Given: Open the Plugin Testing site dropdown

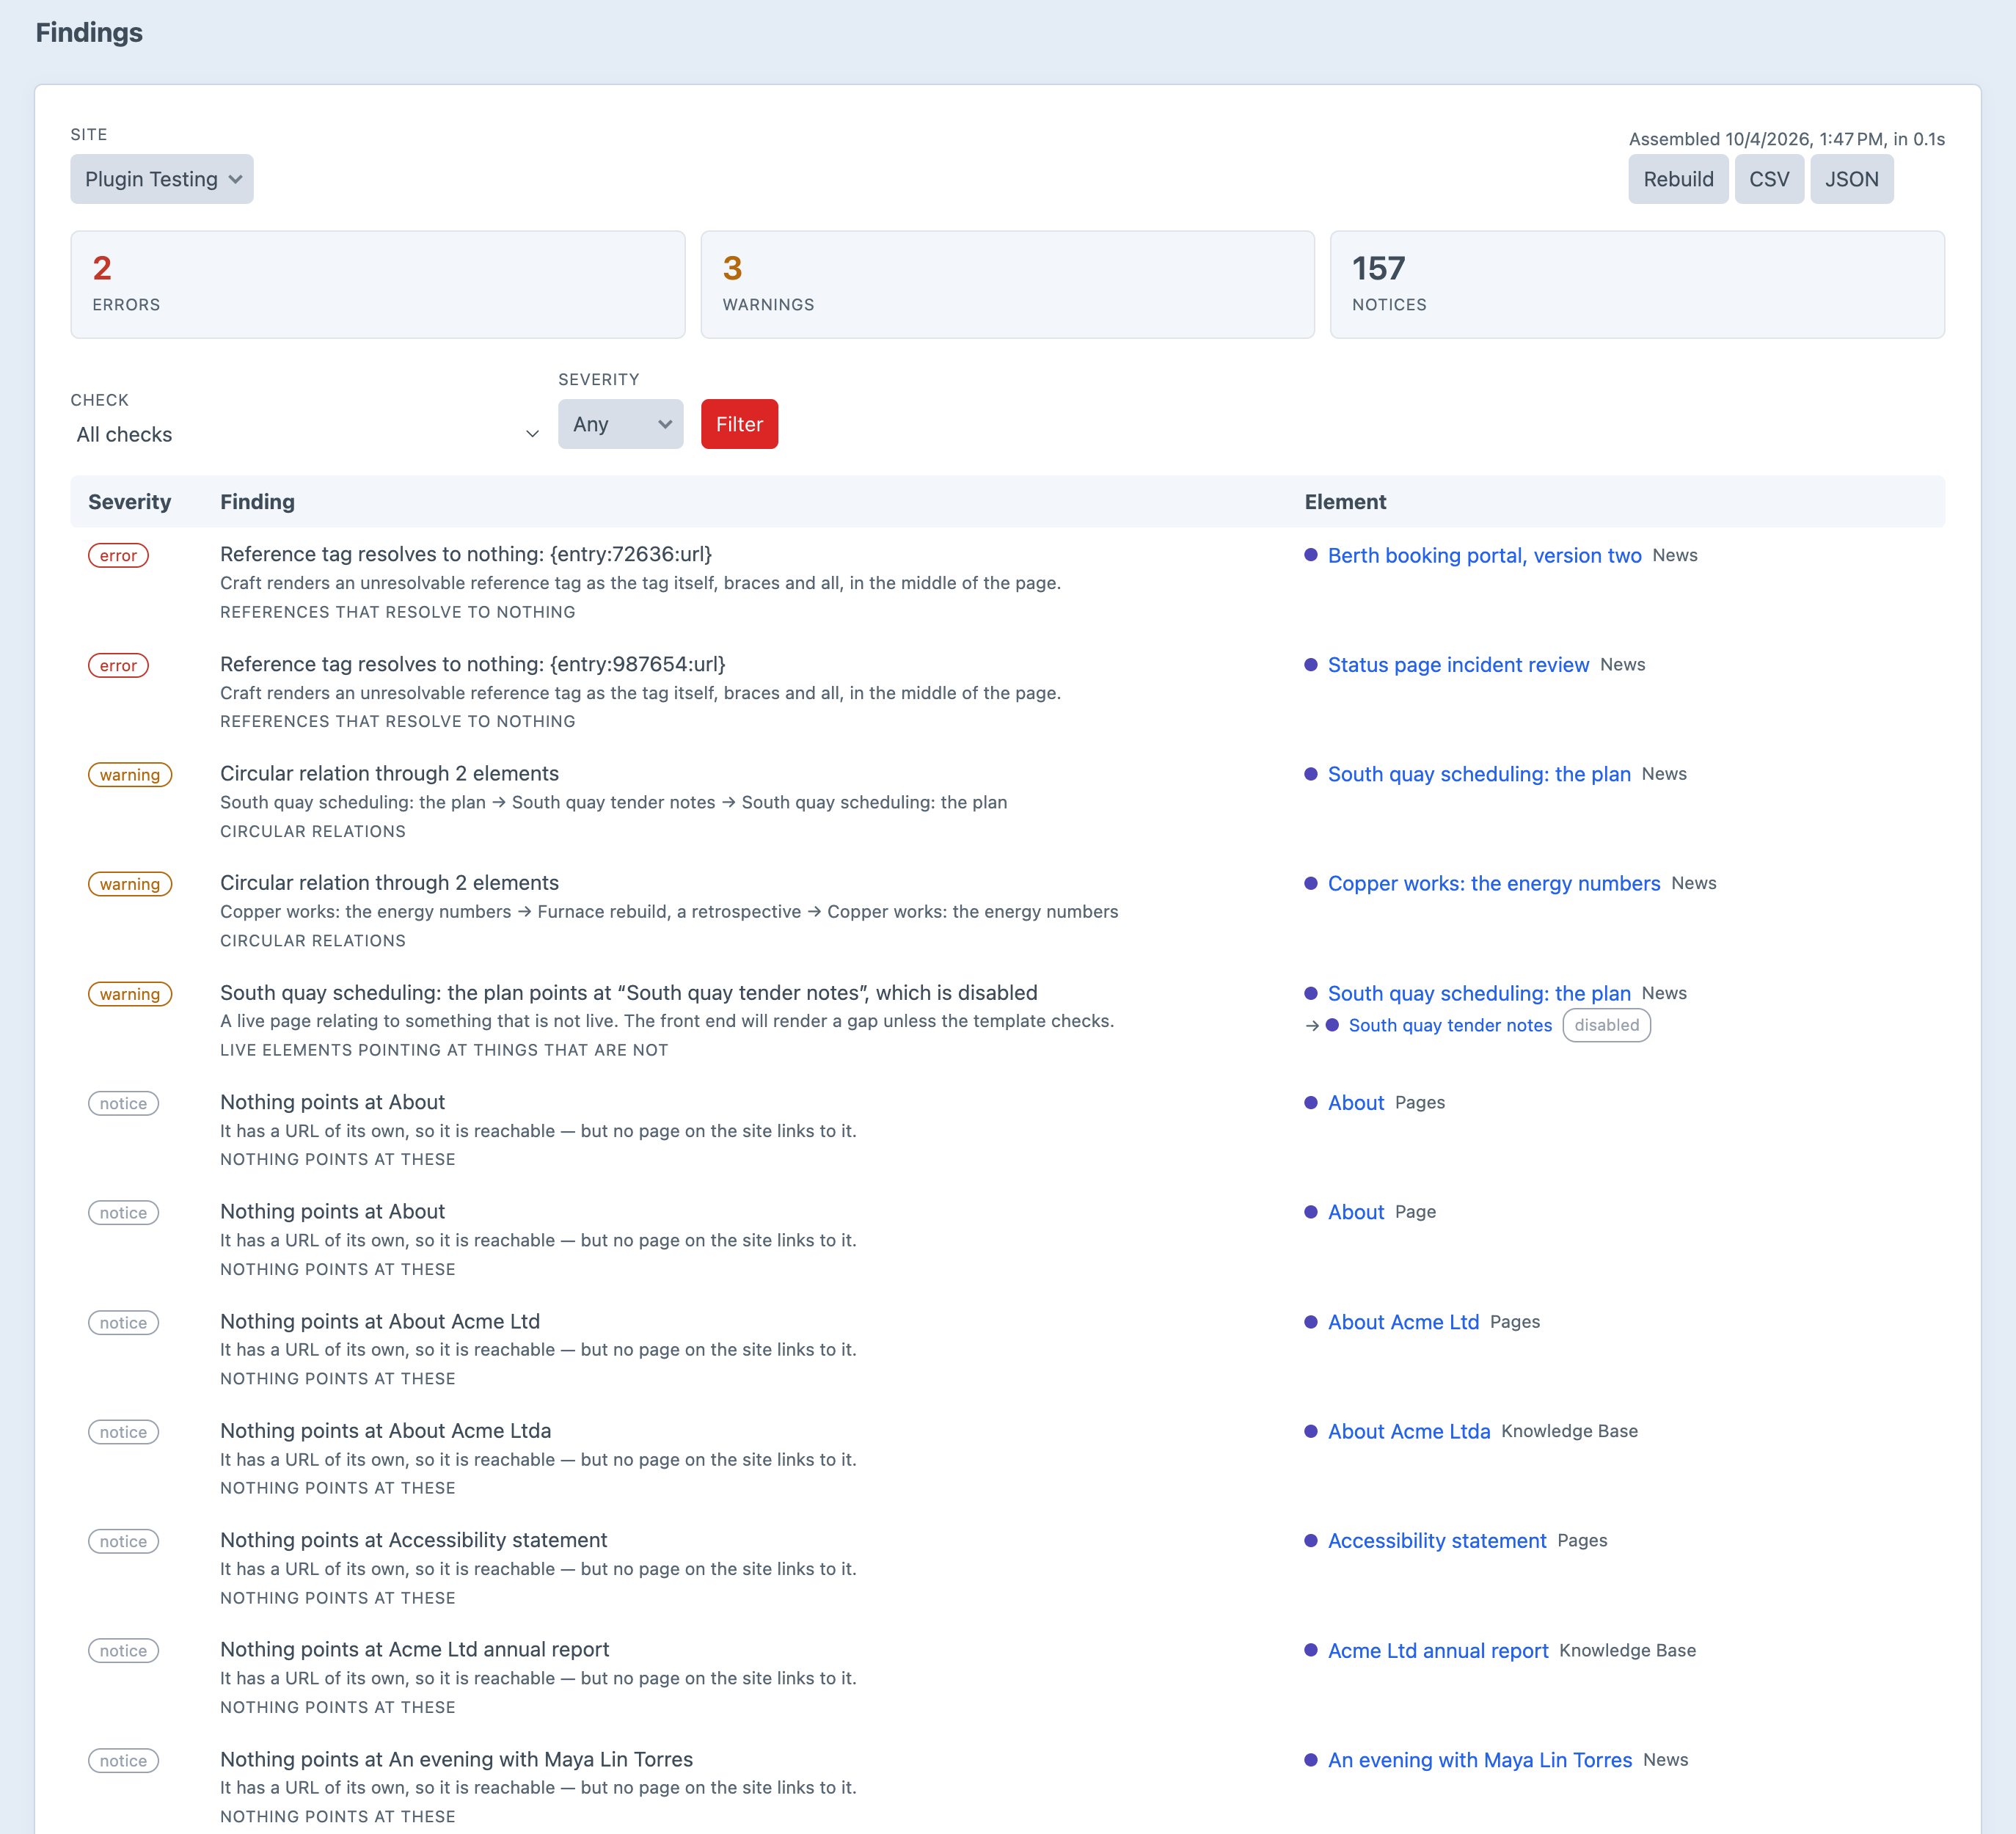Looking at the screenshot, I should pyautogui.click(x=162, y=179).
